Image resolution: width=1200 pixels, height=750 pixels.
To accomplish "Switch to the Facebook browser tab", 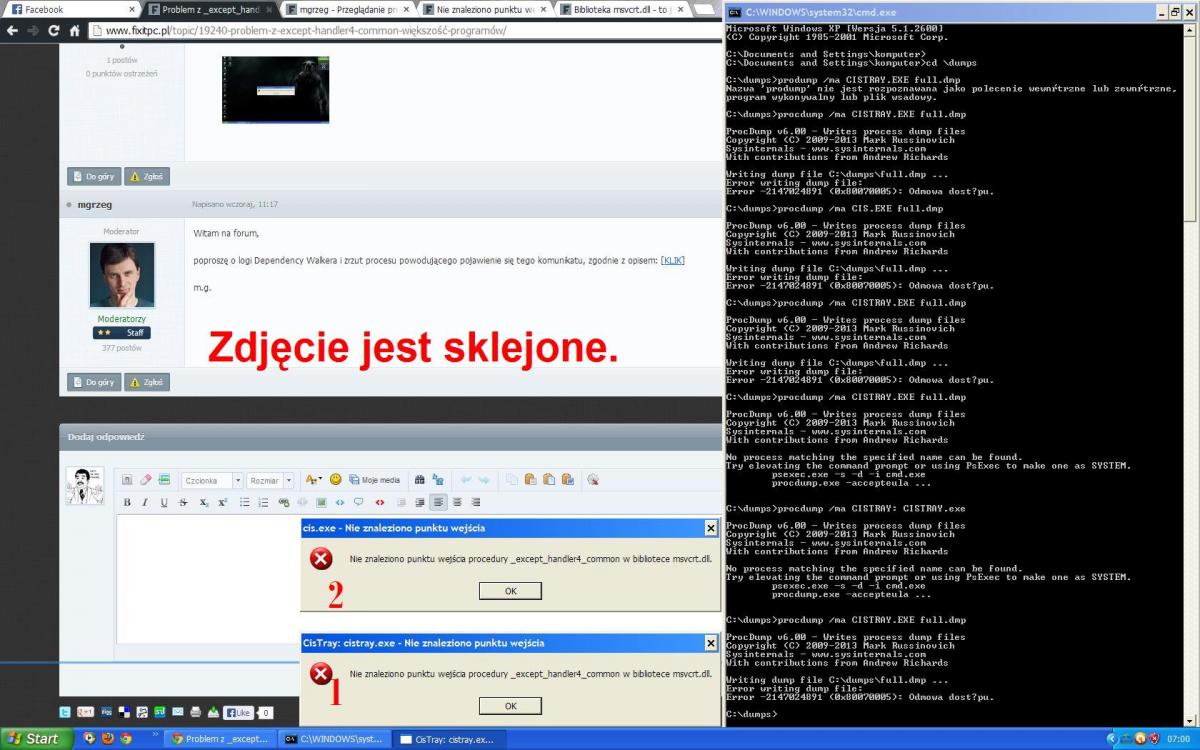I will click(73, 9).
